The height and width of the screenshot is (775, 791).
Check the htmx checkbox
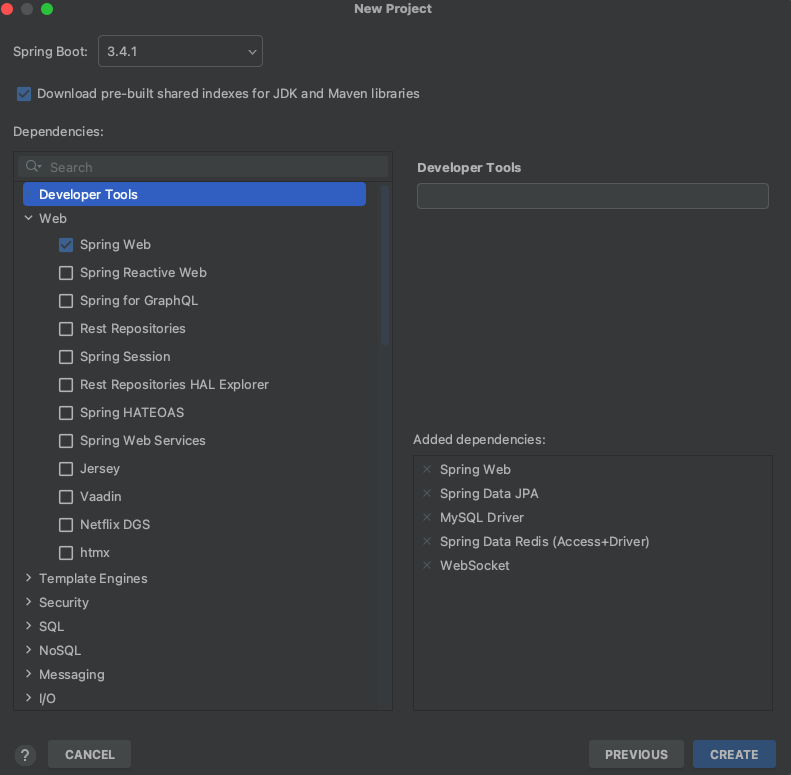[66, 553]
